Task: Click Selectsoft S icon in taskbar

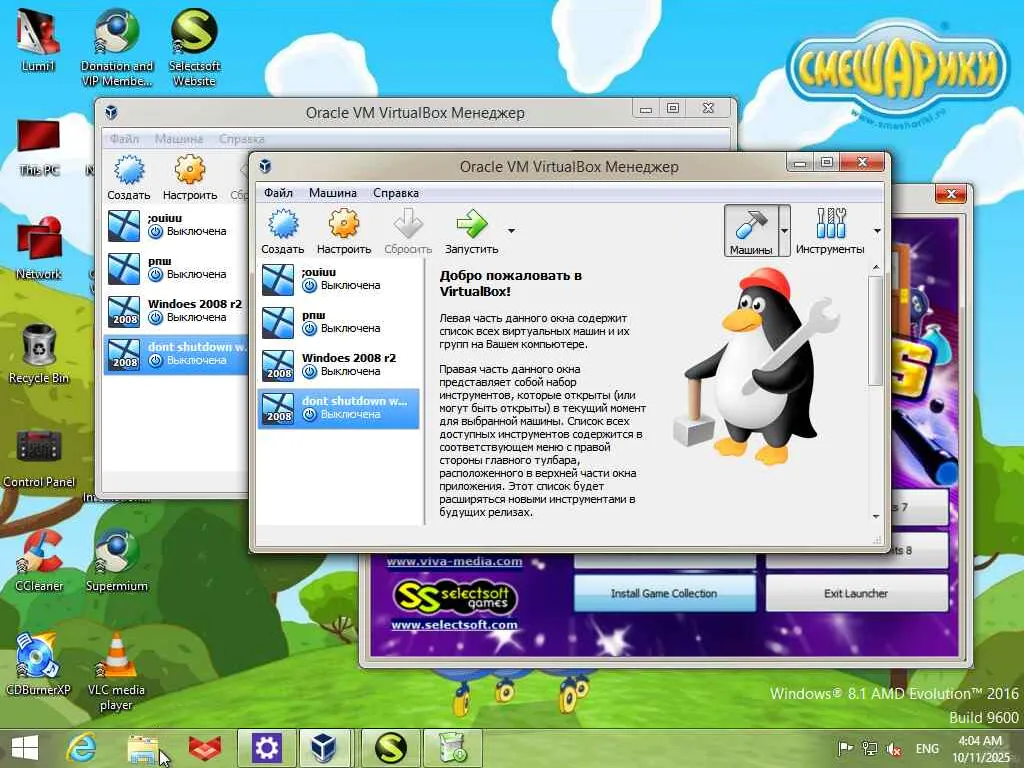Action: click(x=390, y=748)
